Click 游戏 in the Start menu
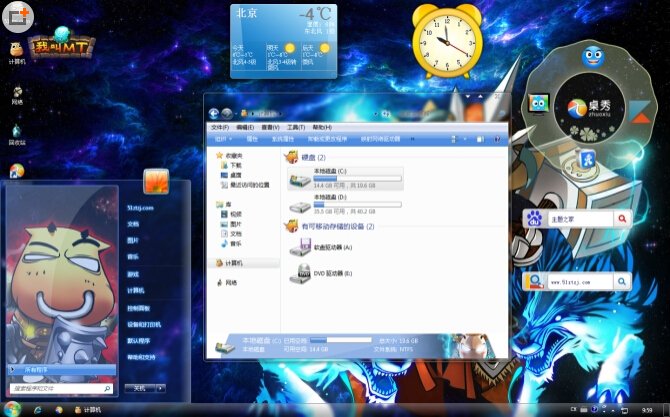670x417 pixels. click(x=133, y=274)
